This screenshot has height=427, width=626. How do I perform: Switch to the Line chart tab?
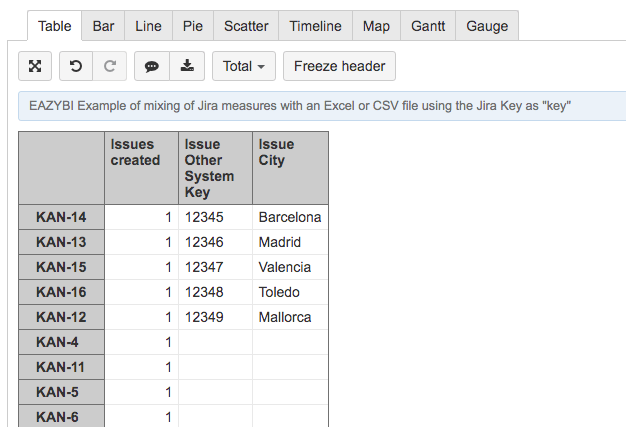pos(148,26)
